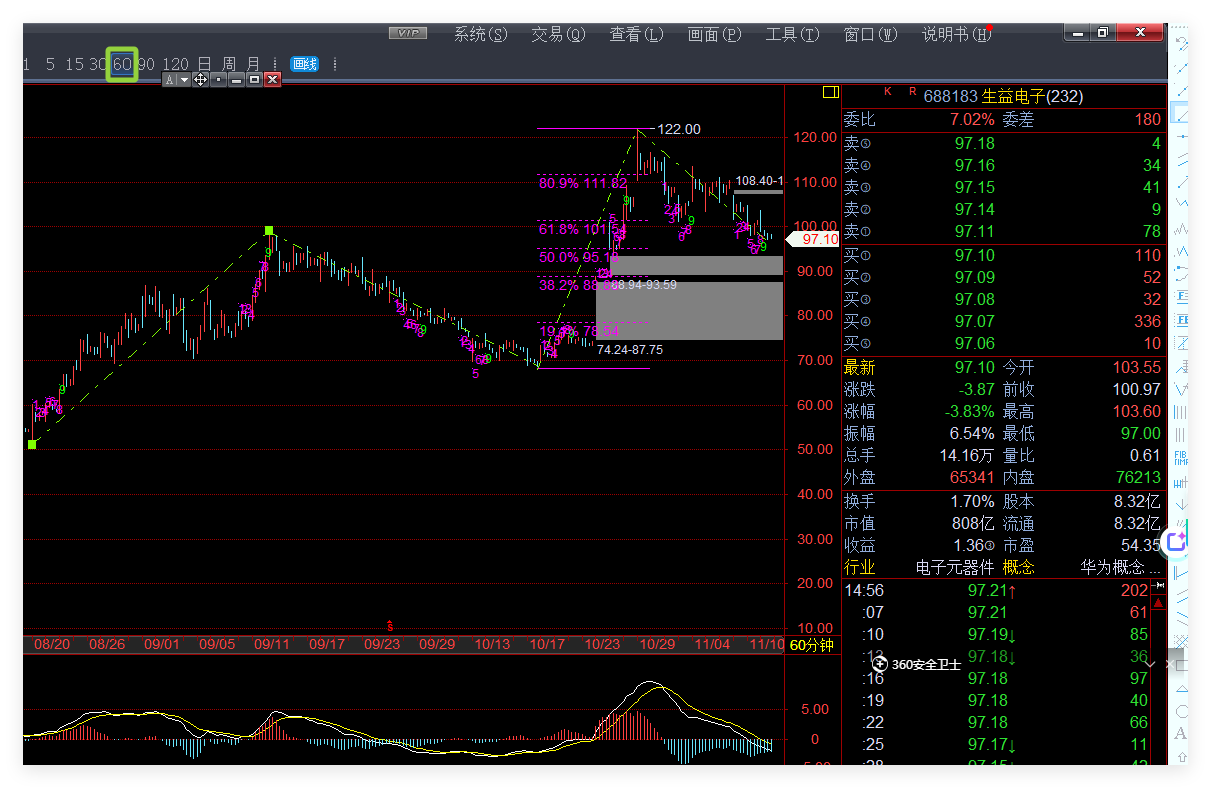
Task: Click the up arrow marker tool
Action: (x=1182, y=757)
